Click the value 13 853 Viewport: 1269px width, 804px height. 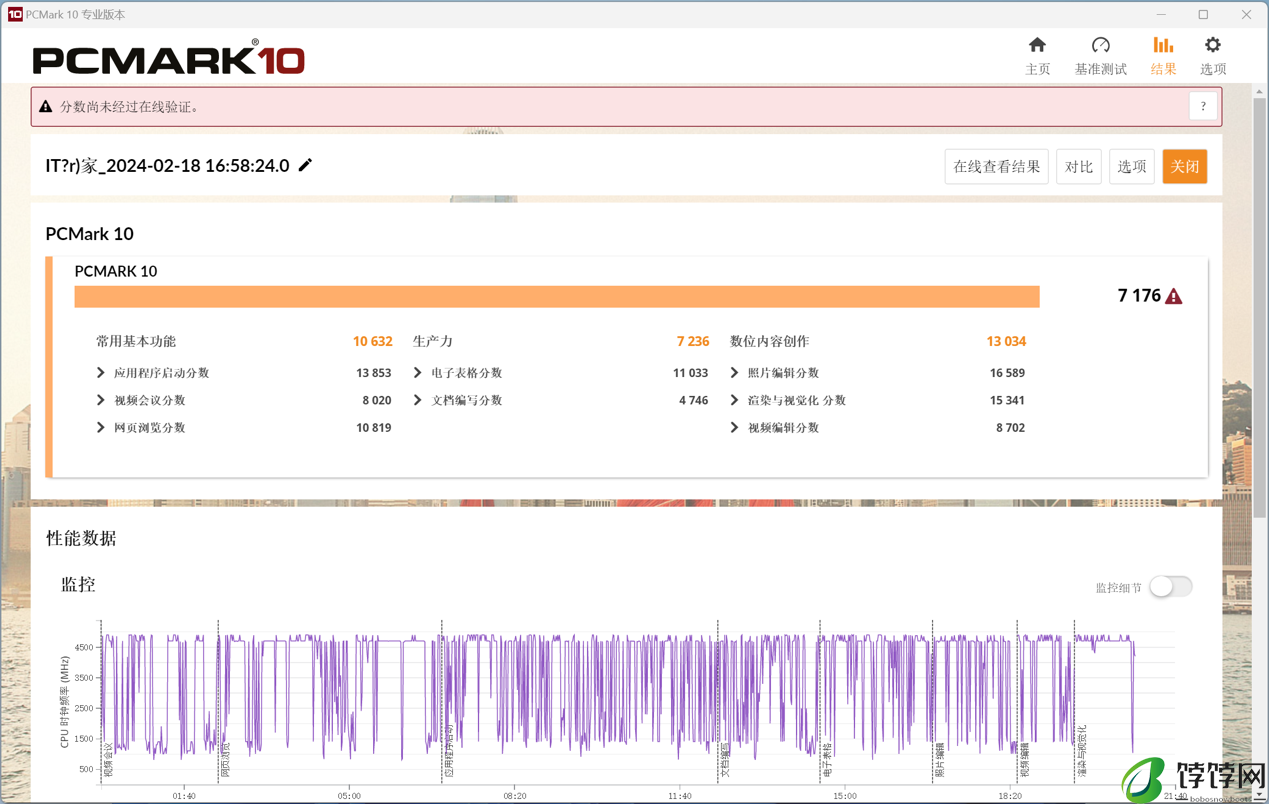(373, 373)
